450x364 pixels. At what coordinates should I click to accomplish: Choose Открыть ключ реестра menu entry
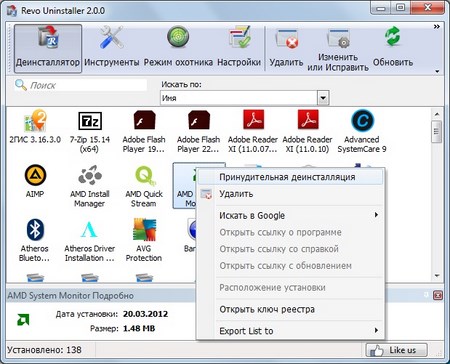[x=290, y=309]
